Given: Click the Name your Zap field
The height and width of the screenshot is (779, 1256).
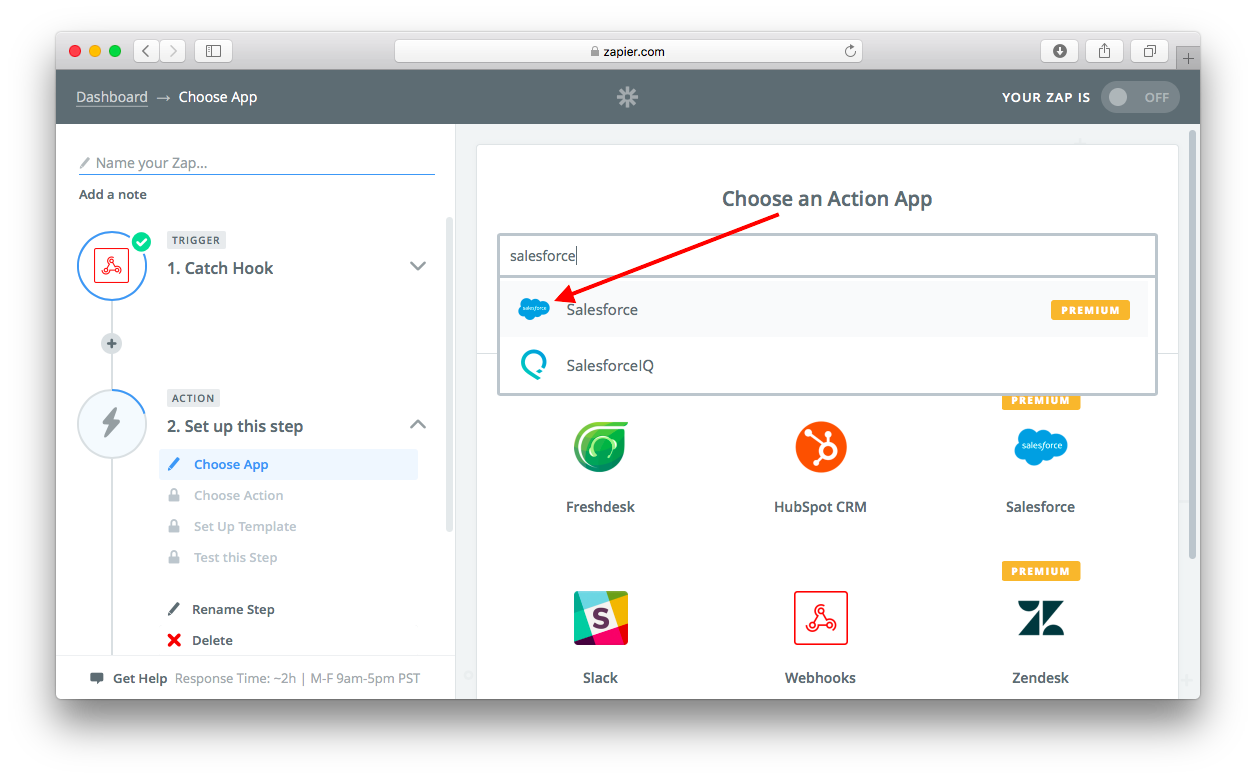Looking at the screenshot, I should tap(257, 163).
